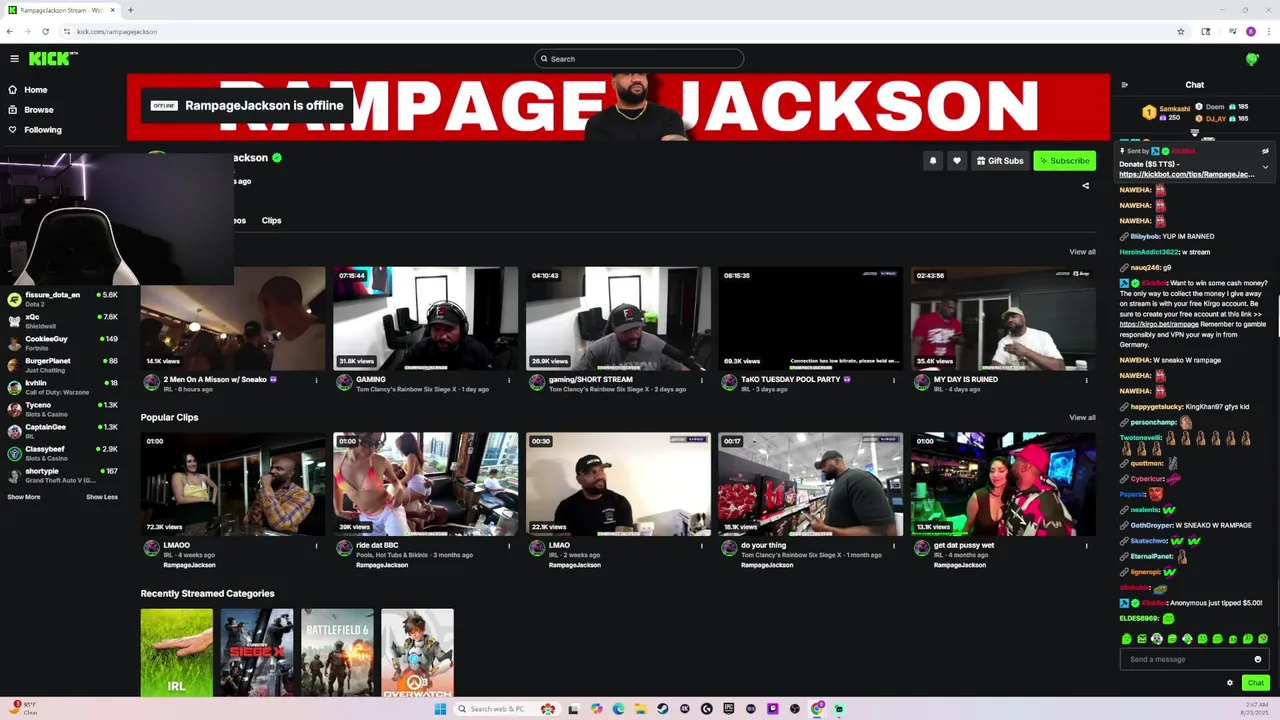
Task: Open the Windows Start menu
Action: tap(440, 709)
